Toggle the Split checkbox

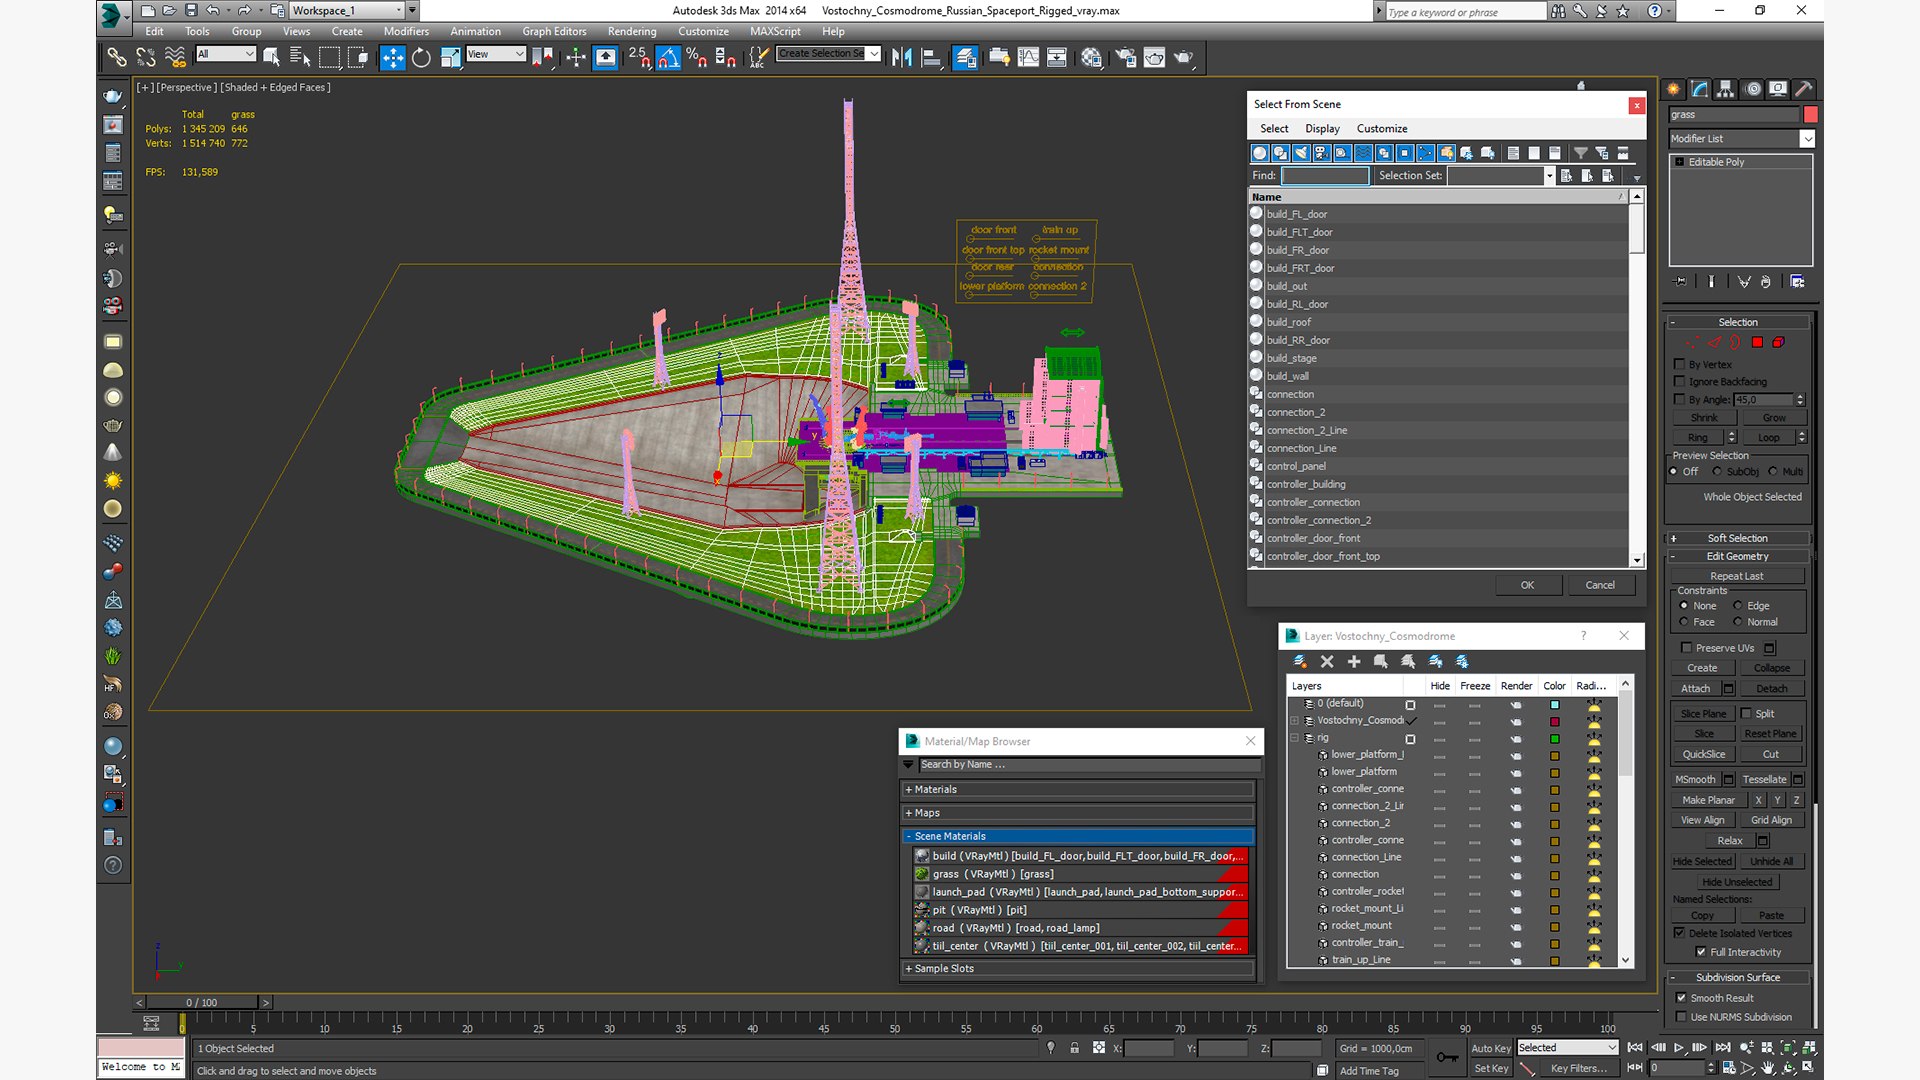[x=1746, y=713]
